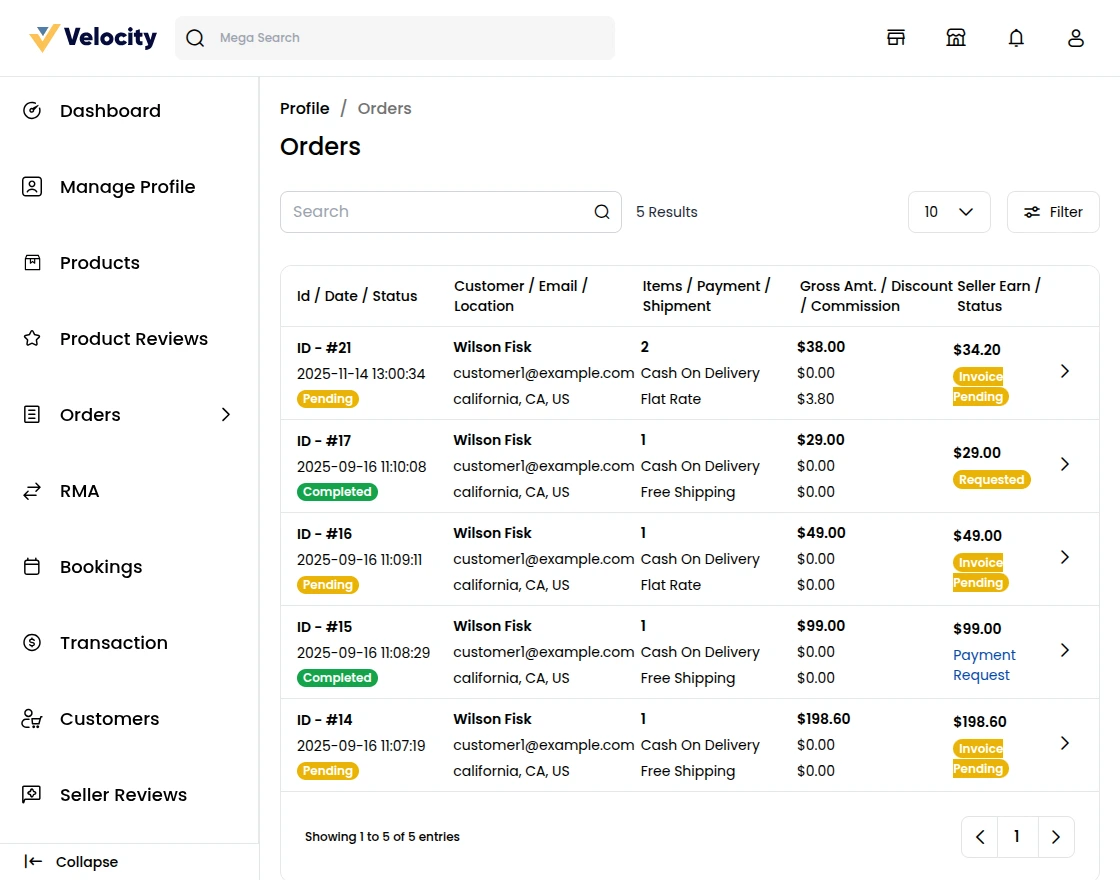Open order #21 details chevron
Viewport: 1120px width, 880px height.
coord(1065,371)
